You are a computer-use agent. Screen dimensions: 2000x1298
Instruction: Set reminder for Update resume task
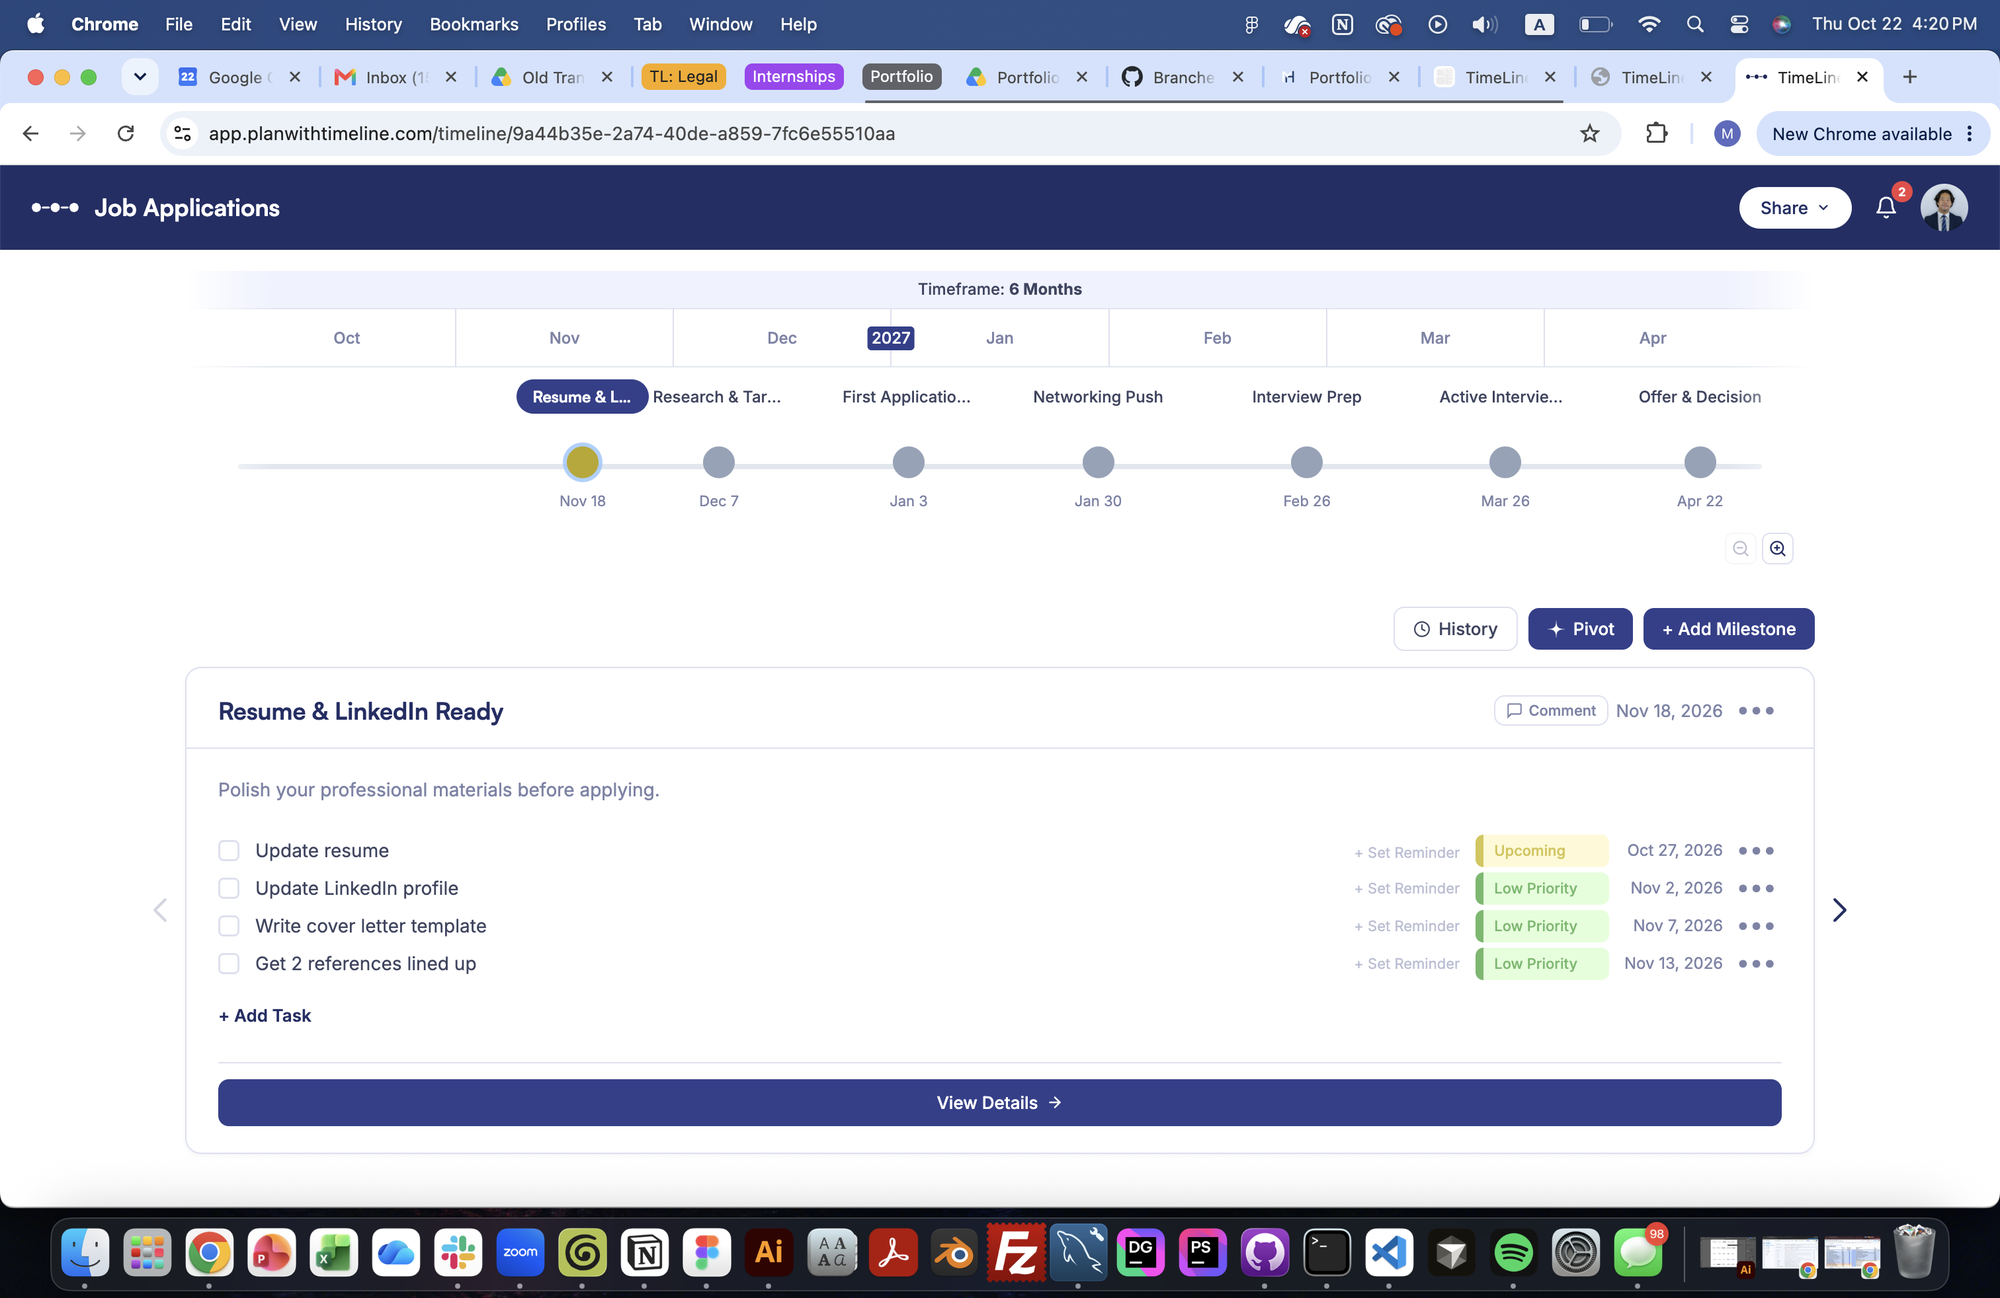pyautogui.click(x=1407, y=853)
